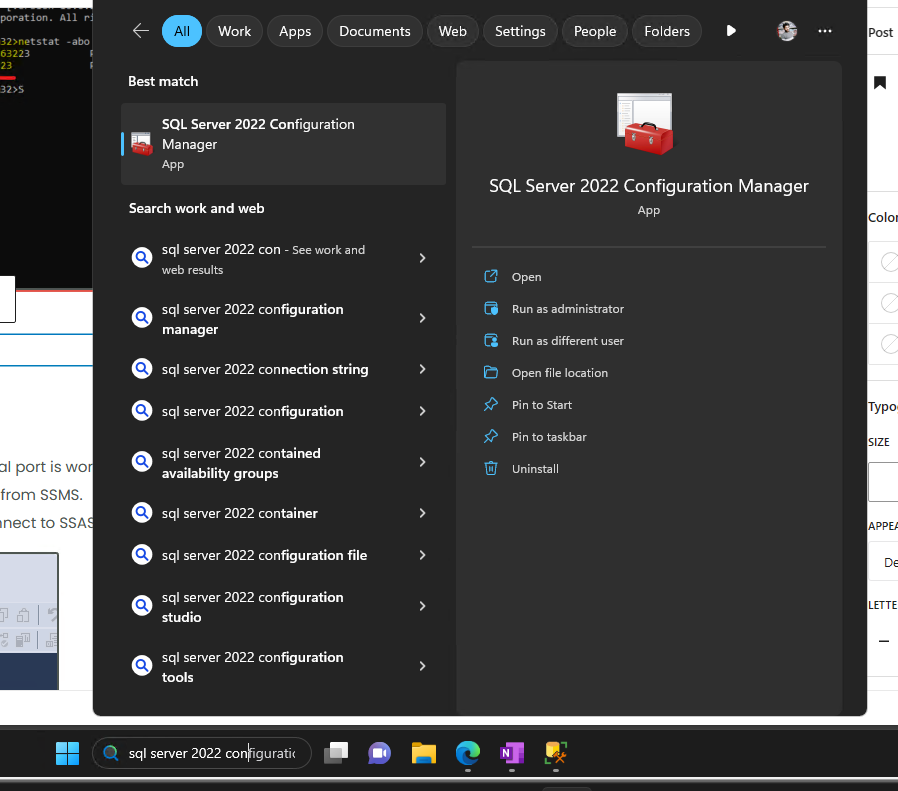Screen dimensions: 898x791
Task: Open Microsoft Edge from the taskbar
Action: click(468, 753)
